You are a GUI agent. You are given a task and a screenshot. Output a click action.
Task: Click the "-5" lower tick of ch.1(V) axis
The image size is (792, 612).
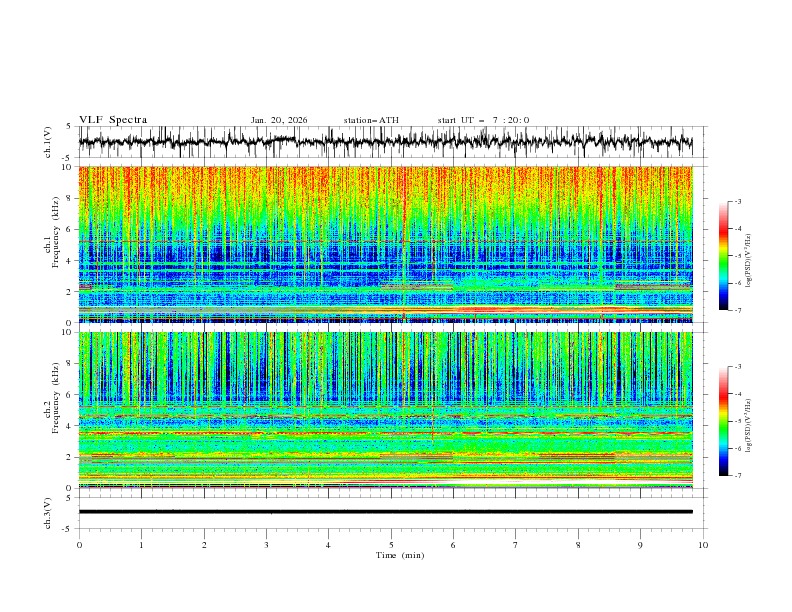point(68,158)
